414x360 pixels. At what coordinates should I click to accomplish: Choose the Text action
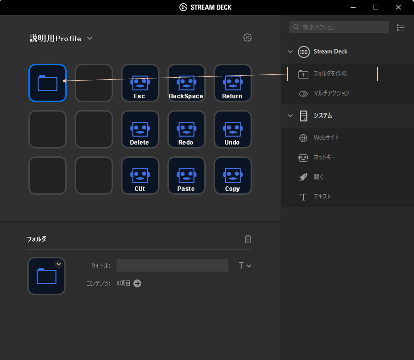pyautogui.click(x=348, y=197)
